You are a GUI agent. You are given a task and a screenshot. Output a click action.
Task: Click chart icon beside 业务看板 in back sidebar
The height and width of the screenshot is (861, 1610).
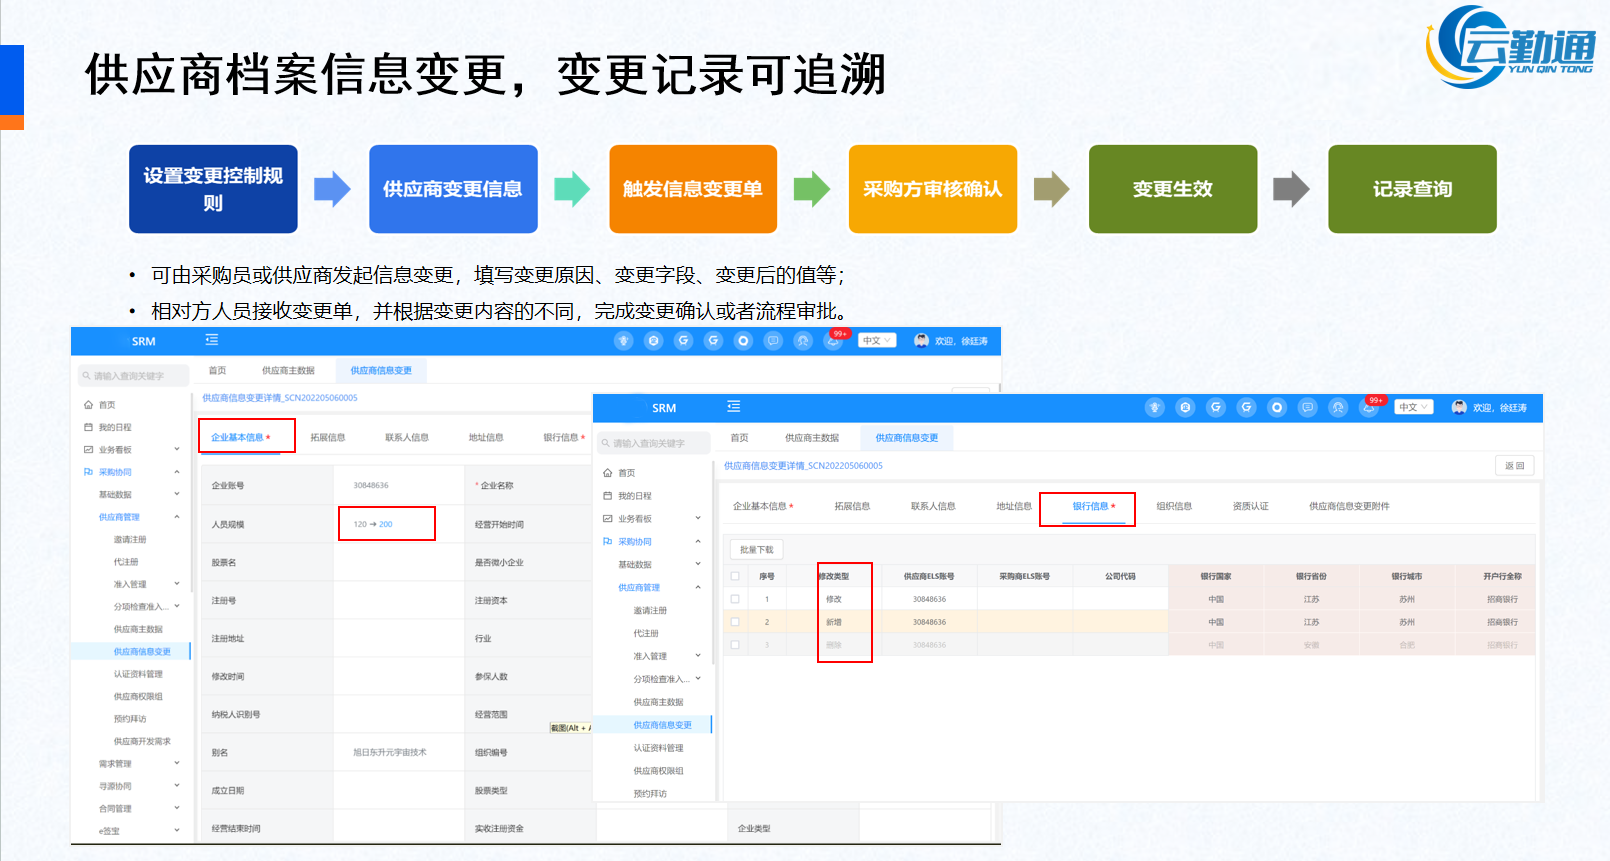tap(88, 450)
